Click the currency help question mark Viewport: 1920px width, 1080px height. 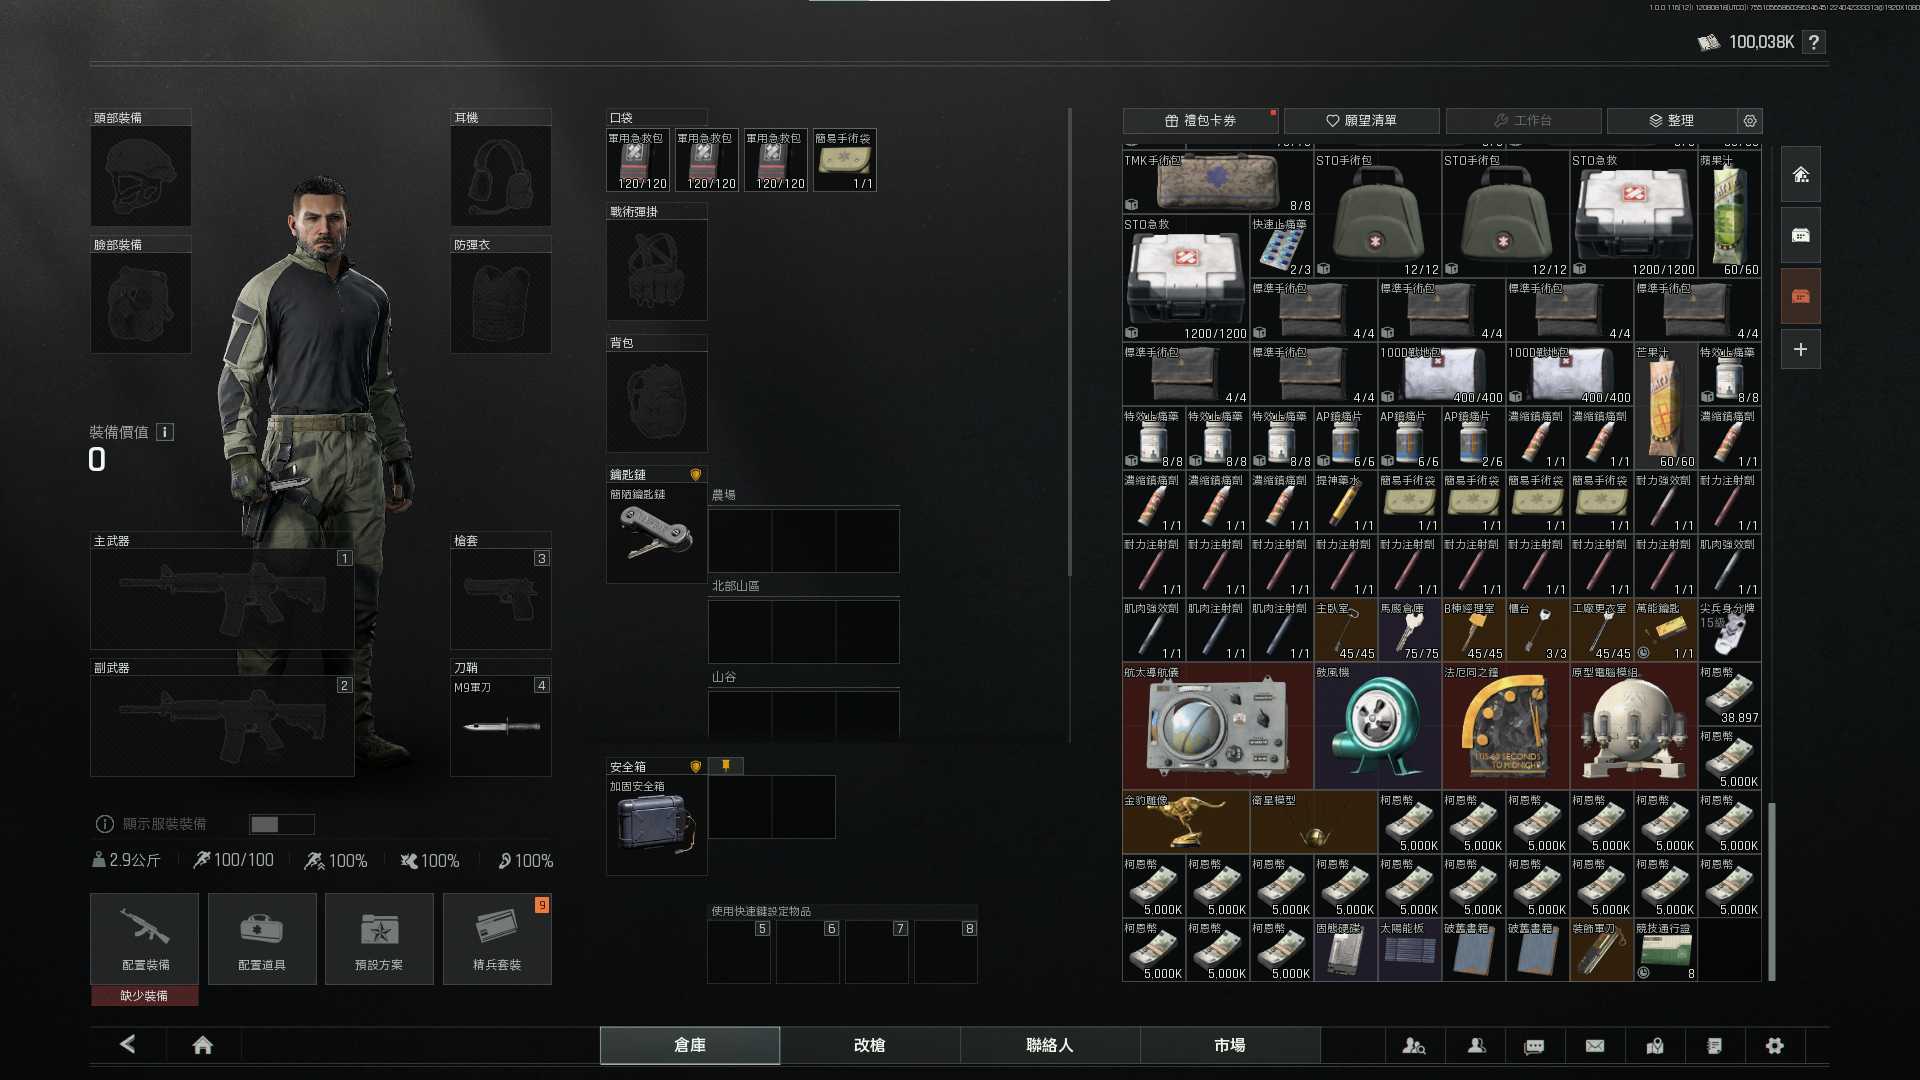pyautogui.click(x=1814, y=42)
